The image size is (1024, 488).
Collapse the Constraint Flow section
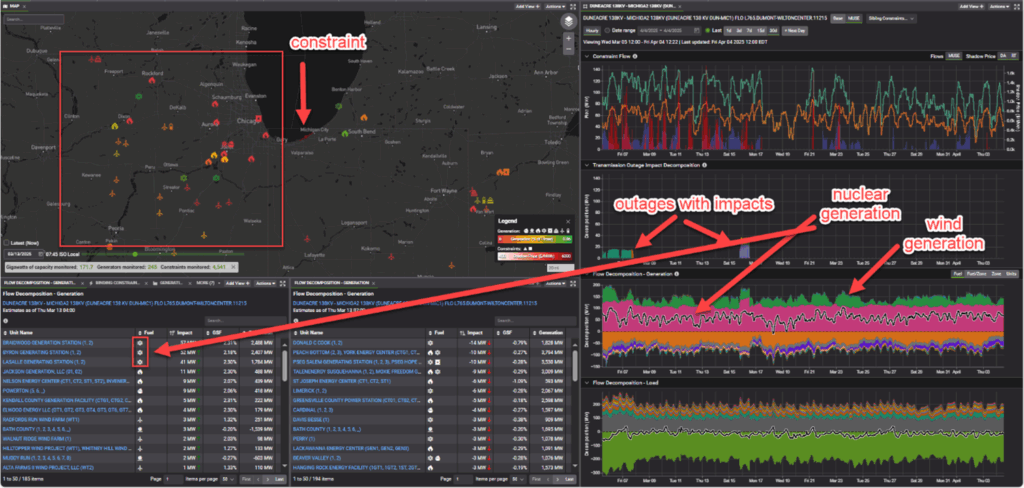586,56
